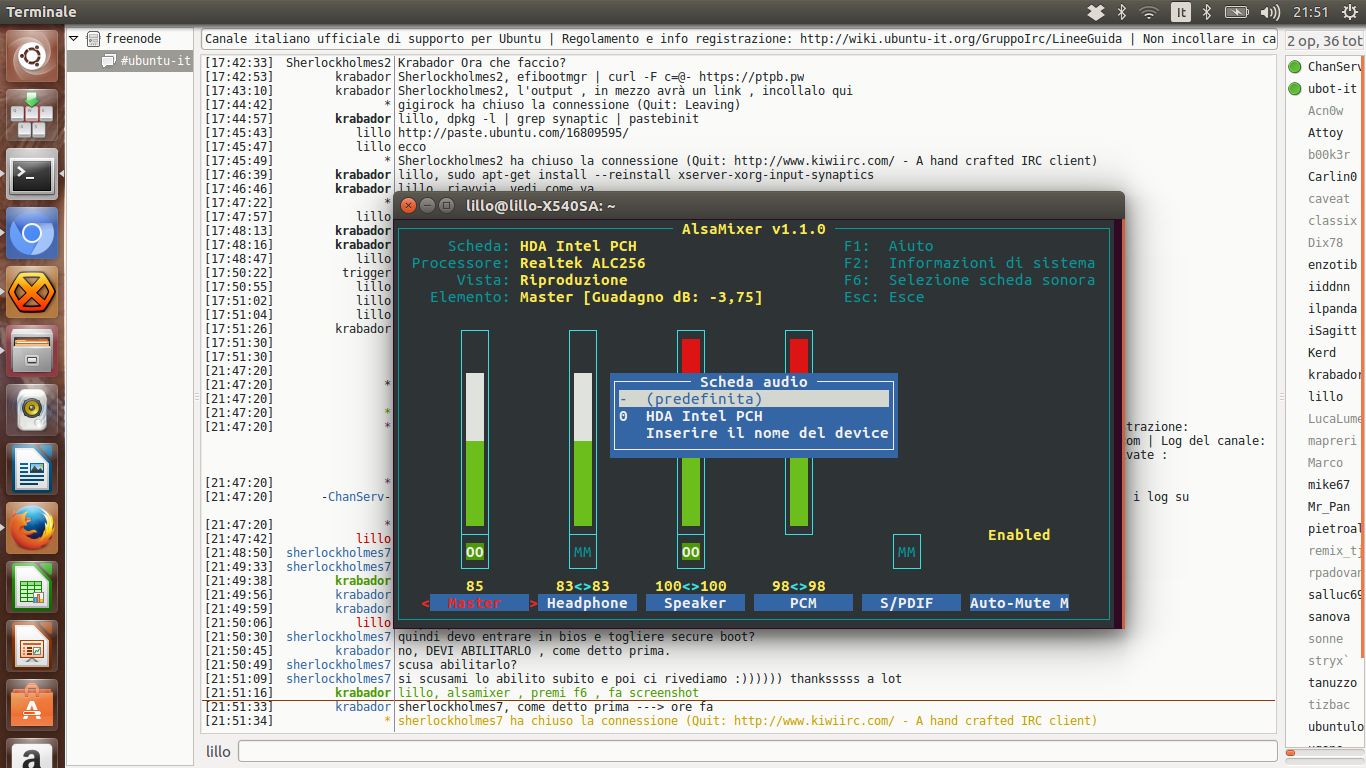Launch Chromium browser from the launcher
Screen dimensions: 1366x768
tap(32, 234)
